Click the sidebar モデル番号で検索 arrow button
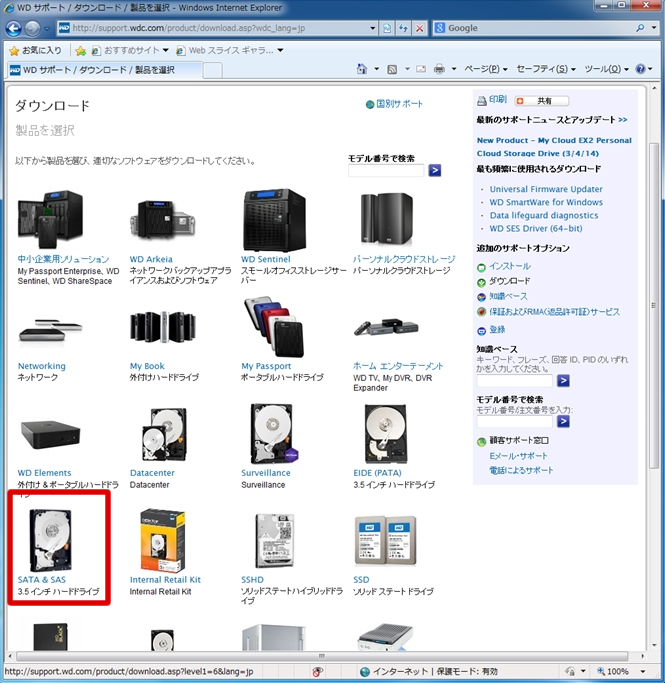Image resolution: width=665 pixels, height=683 pixels. point(563,421)
